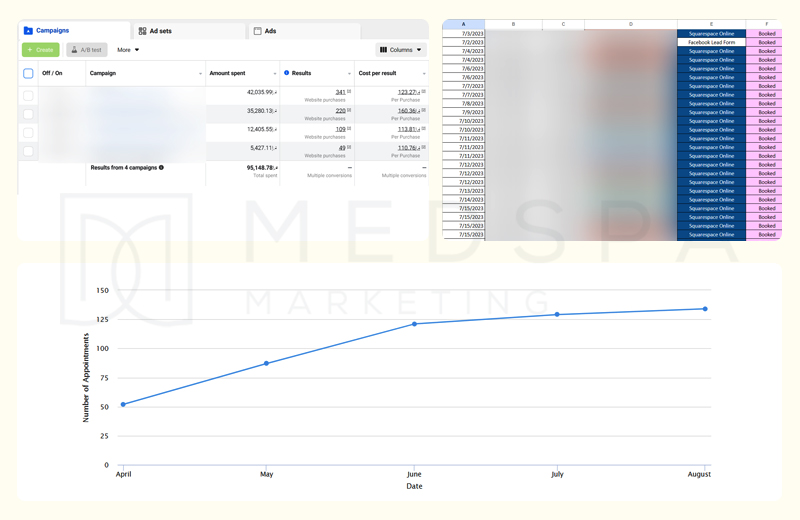
Task: Click the plus icon on Create button
Action: [x=30, y=50]
